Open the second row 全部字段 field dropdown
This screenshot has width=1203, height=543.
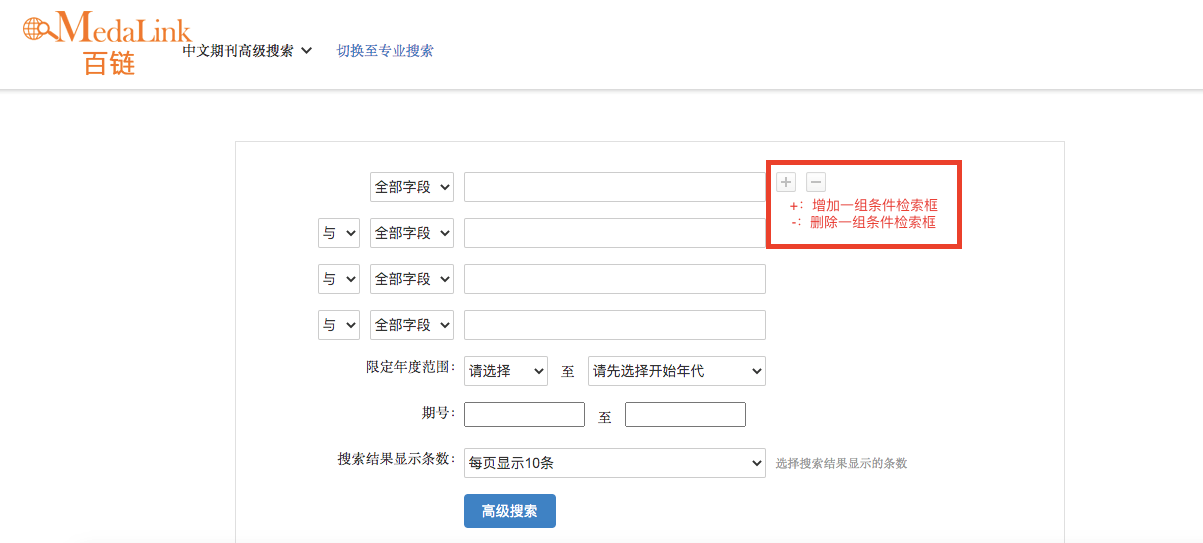click(412, 233)
